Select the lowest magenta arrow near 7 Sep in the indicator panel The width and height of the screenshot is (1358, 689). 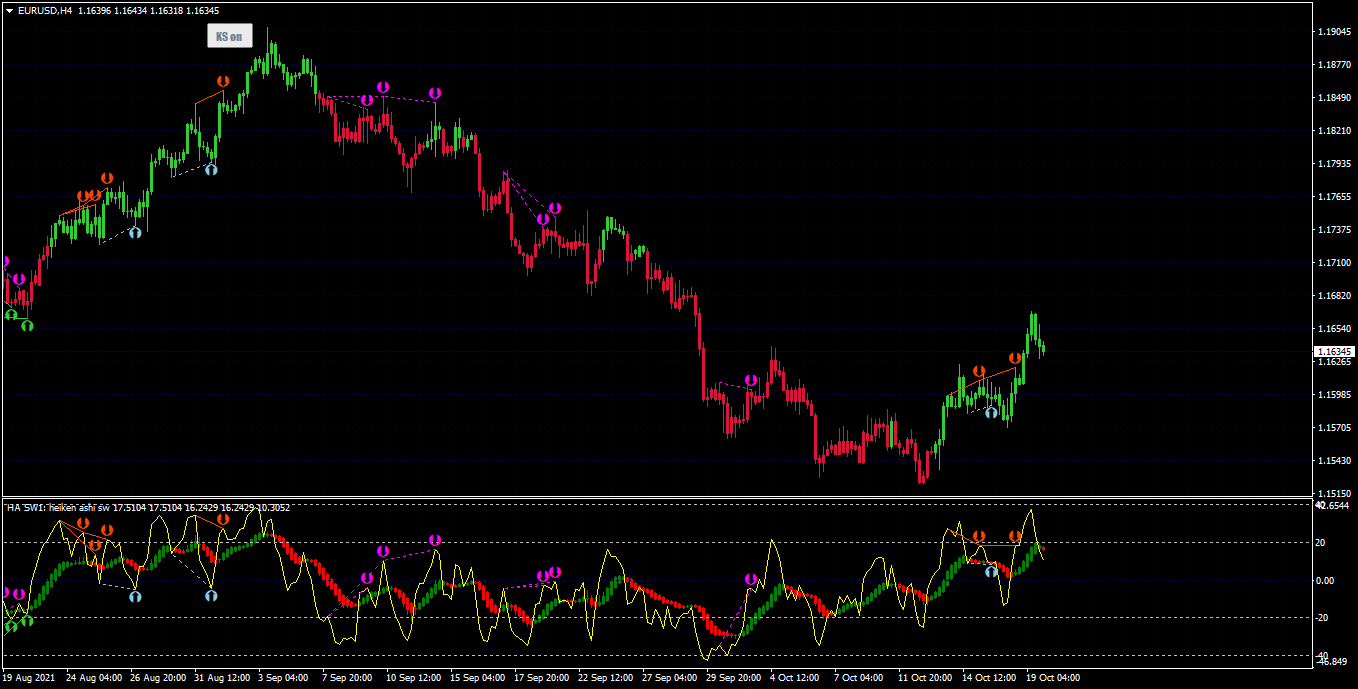coord(367,578)
